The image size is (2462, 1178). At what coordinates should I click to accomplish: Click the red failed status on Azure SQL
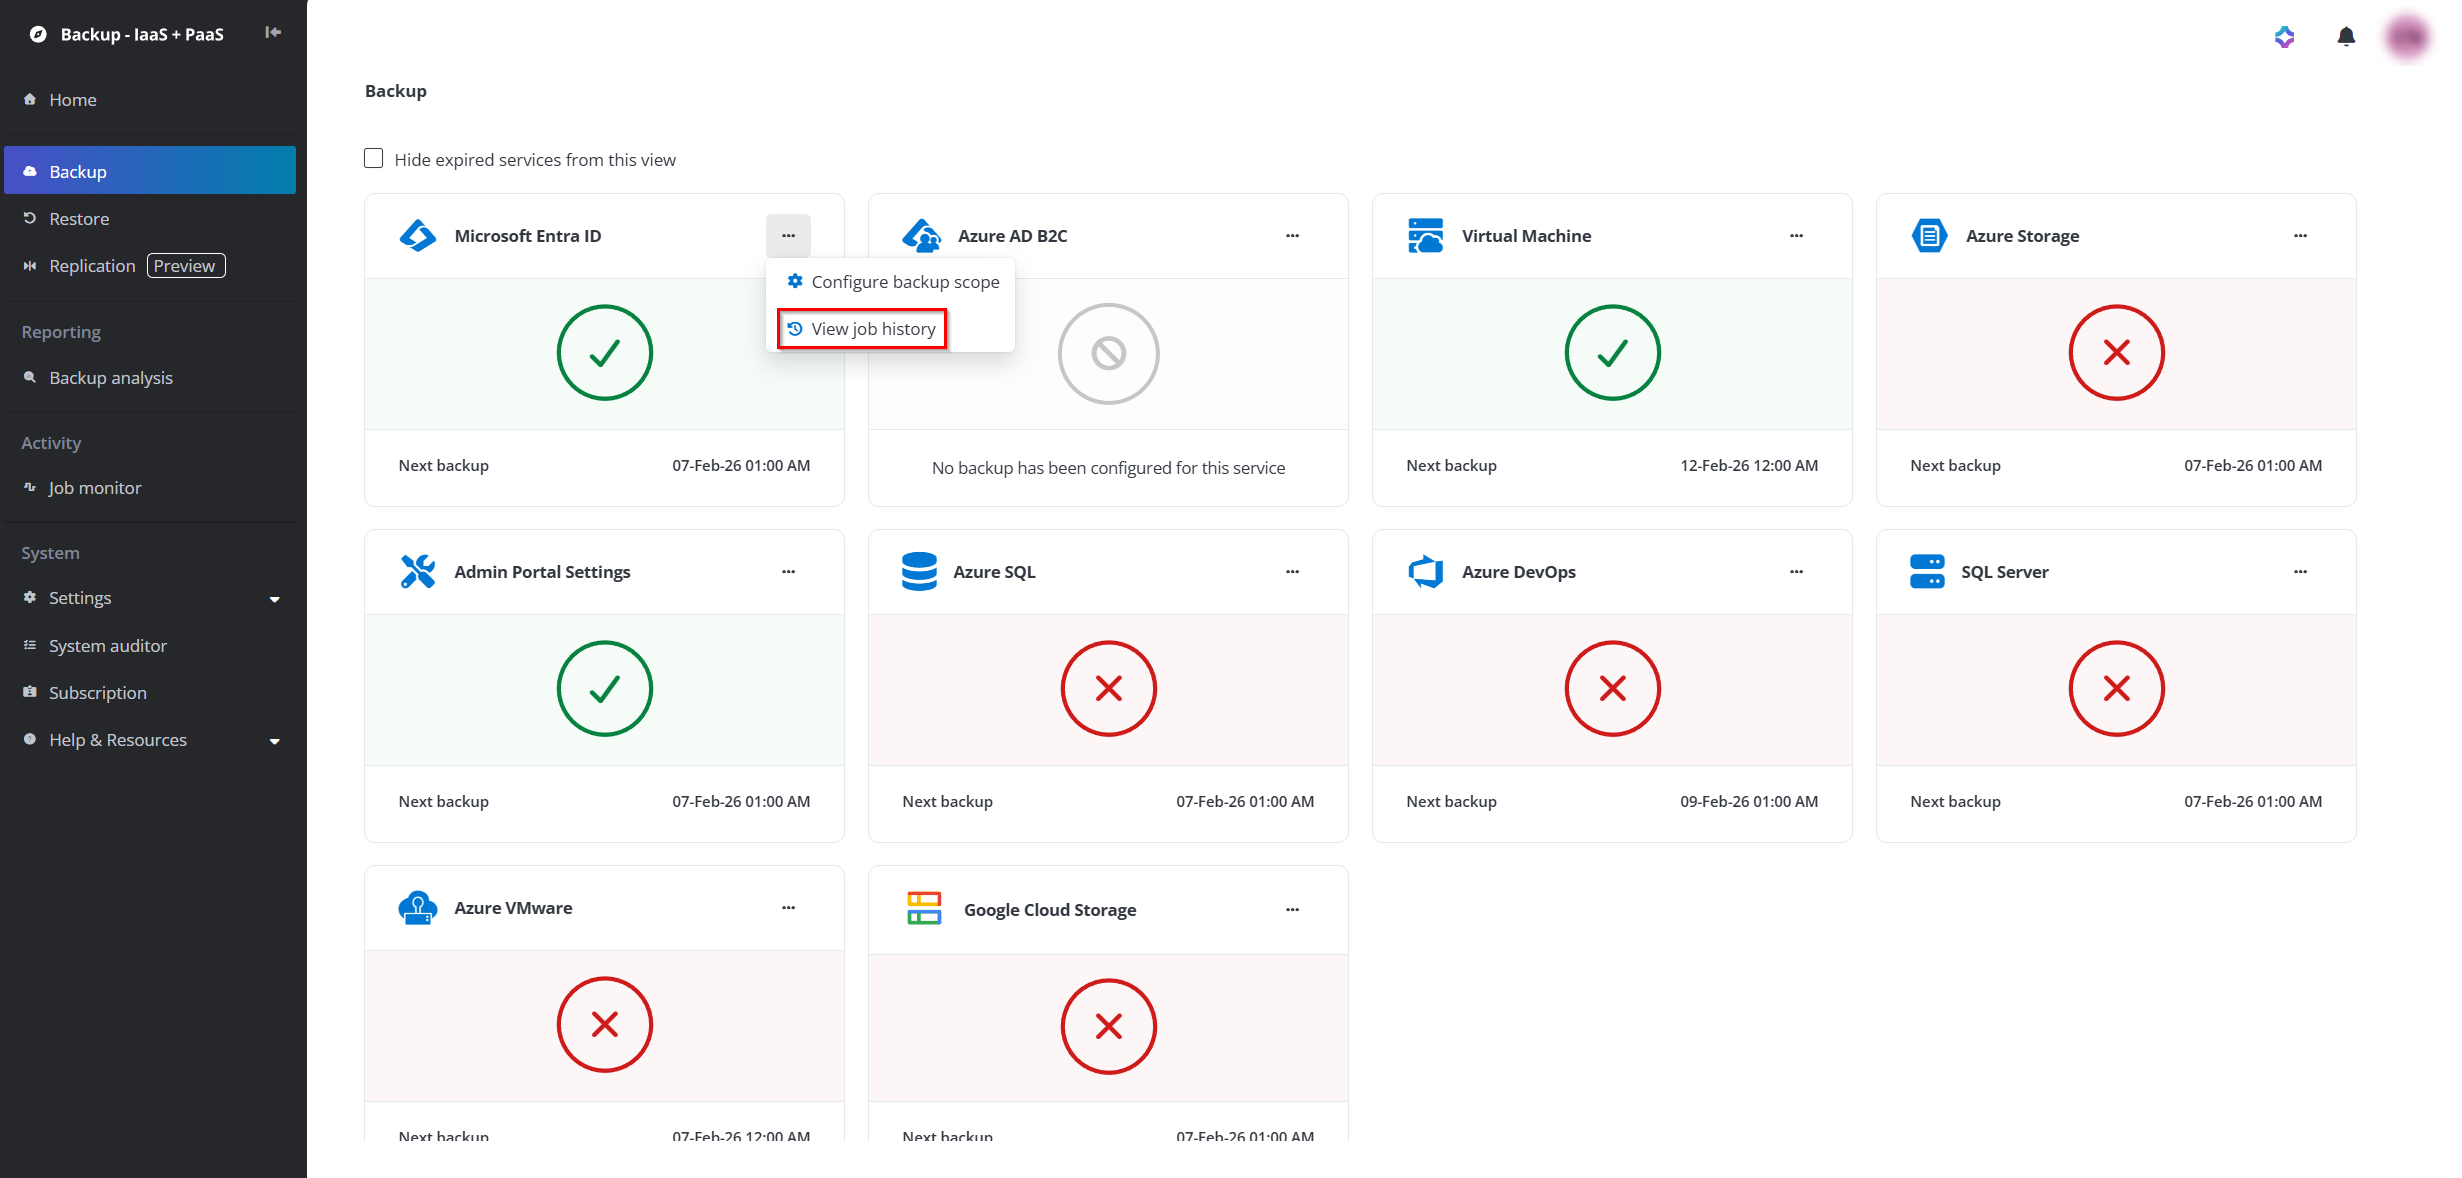[x=1109, y=689]
